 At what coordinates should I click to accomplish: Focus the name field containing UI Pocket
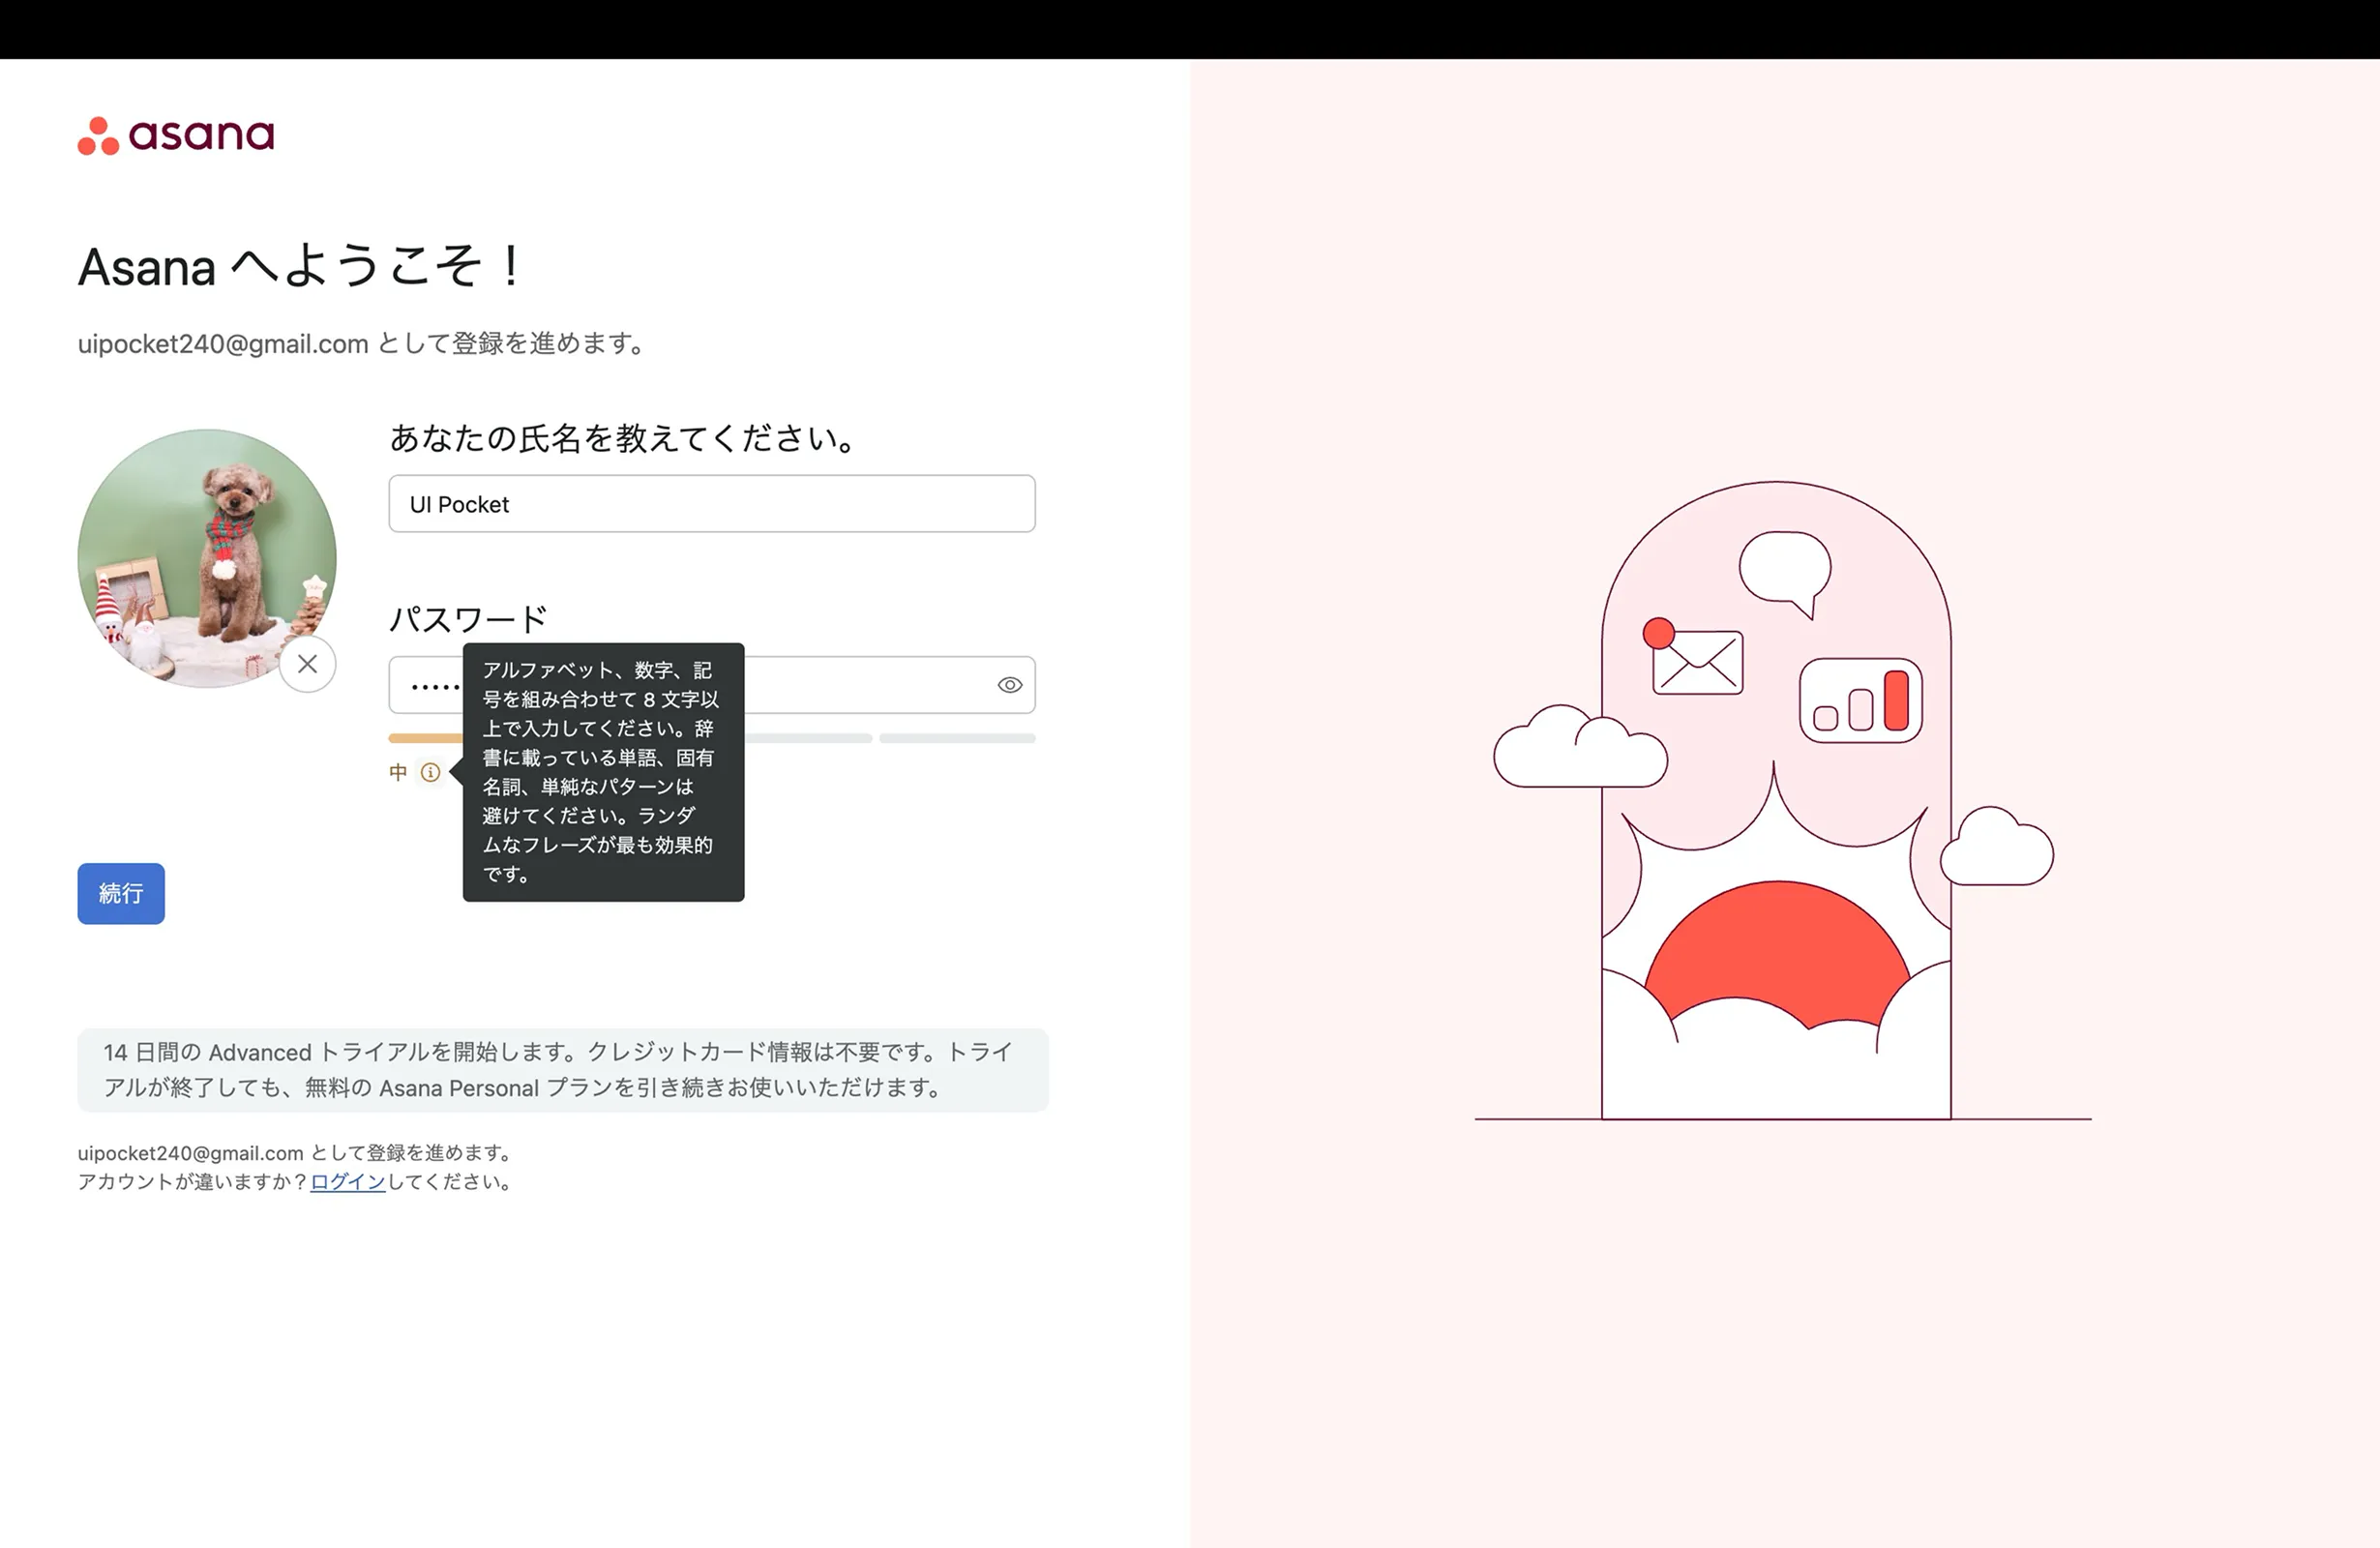point(712,504)
